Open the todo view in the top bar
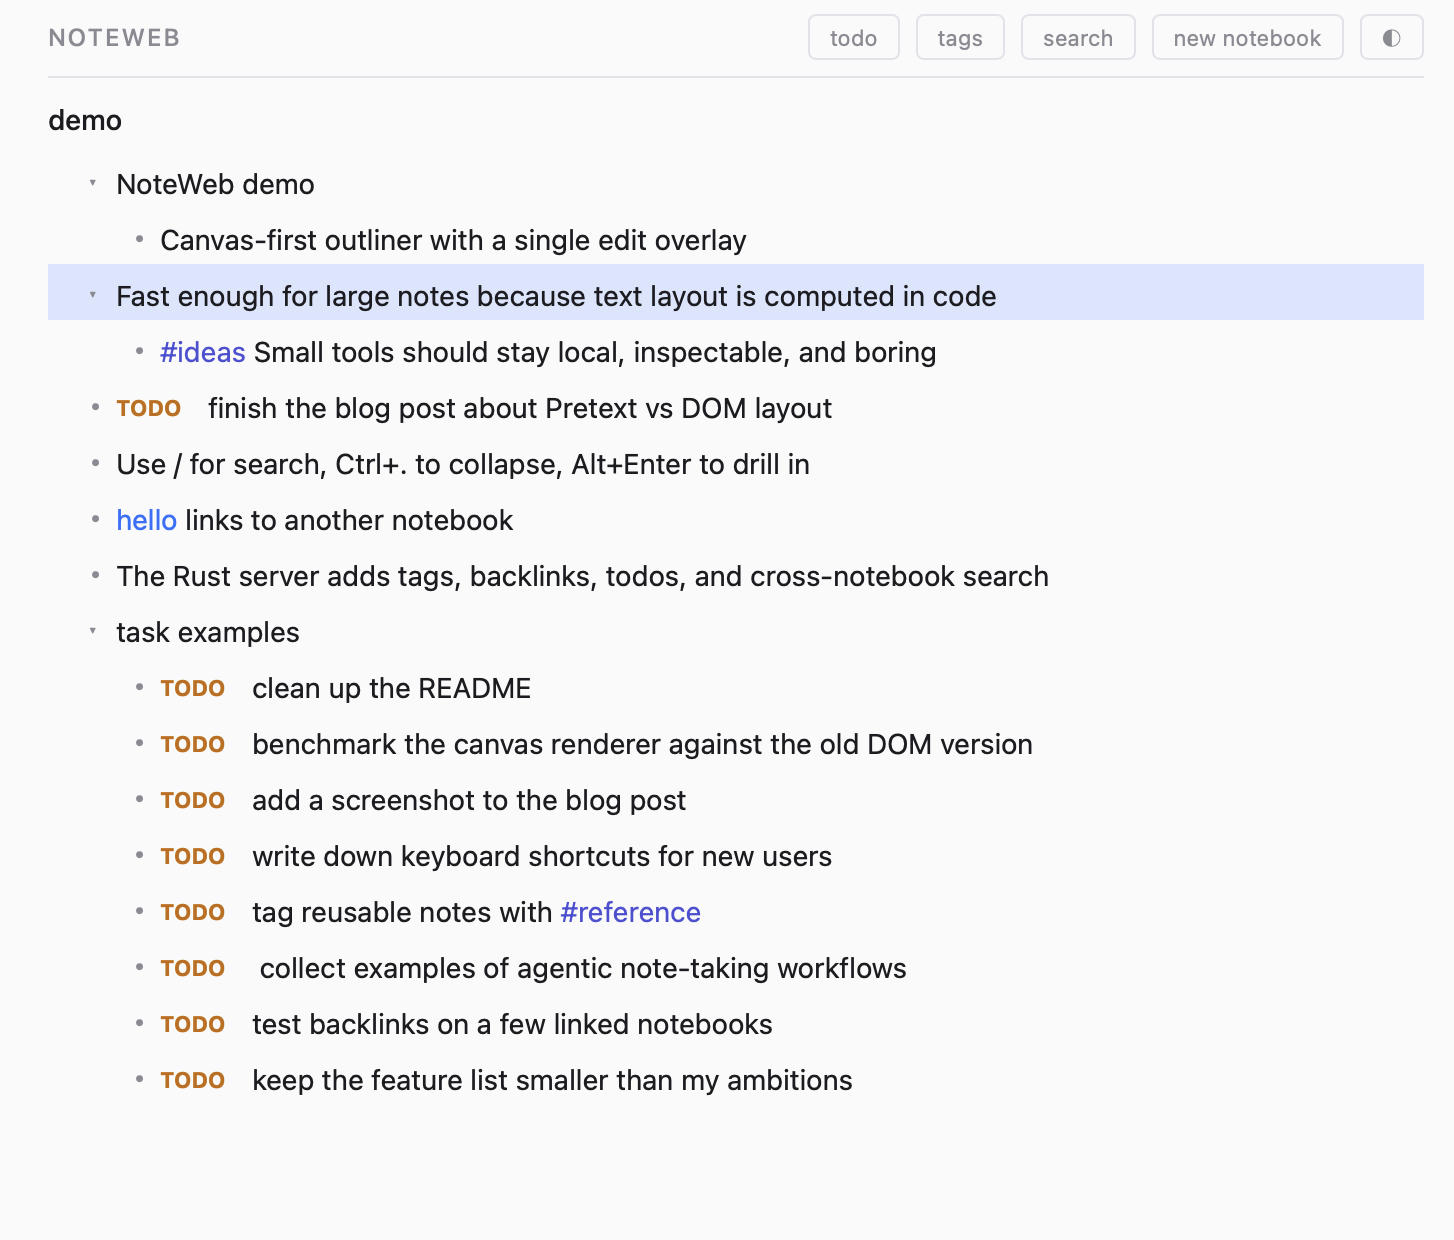Viewport: 1454px width, 1240px height. (853, 38)
